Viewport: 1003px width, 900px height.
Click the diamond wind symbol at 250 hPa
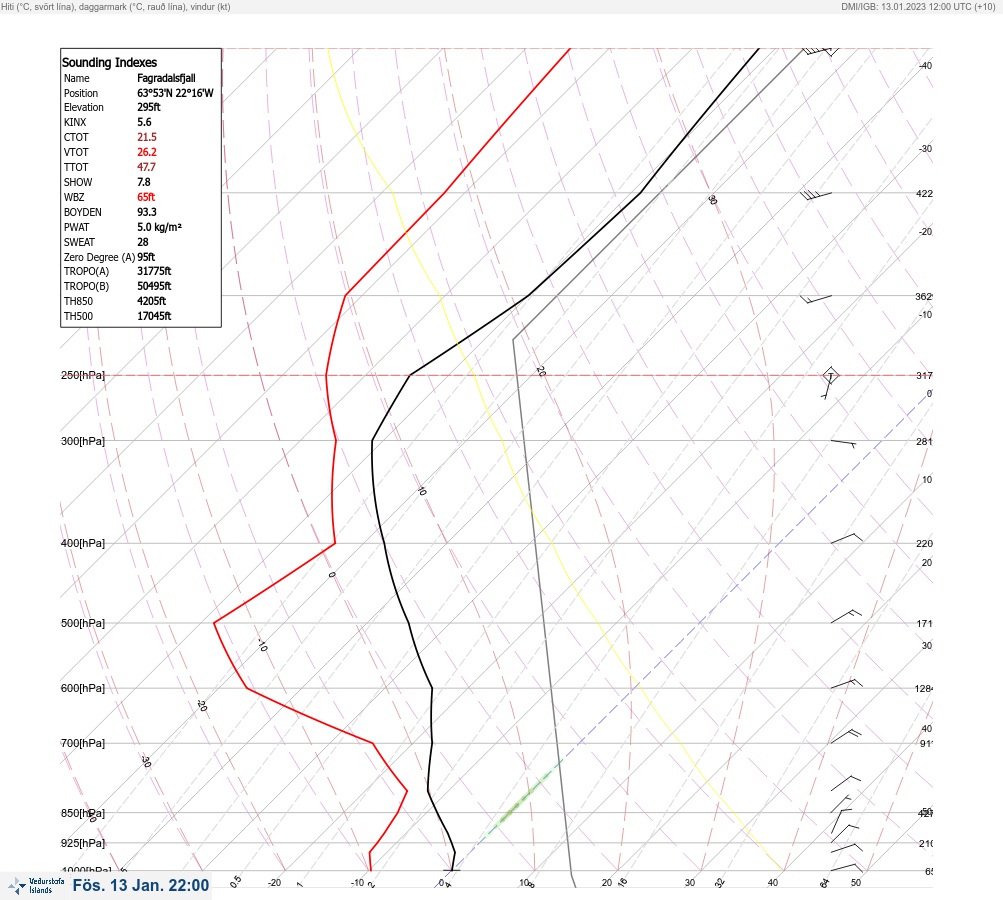[x=830, y=375]
